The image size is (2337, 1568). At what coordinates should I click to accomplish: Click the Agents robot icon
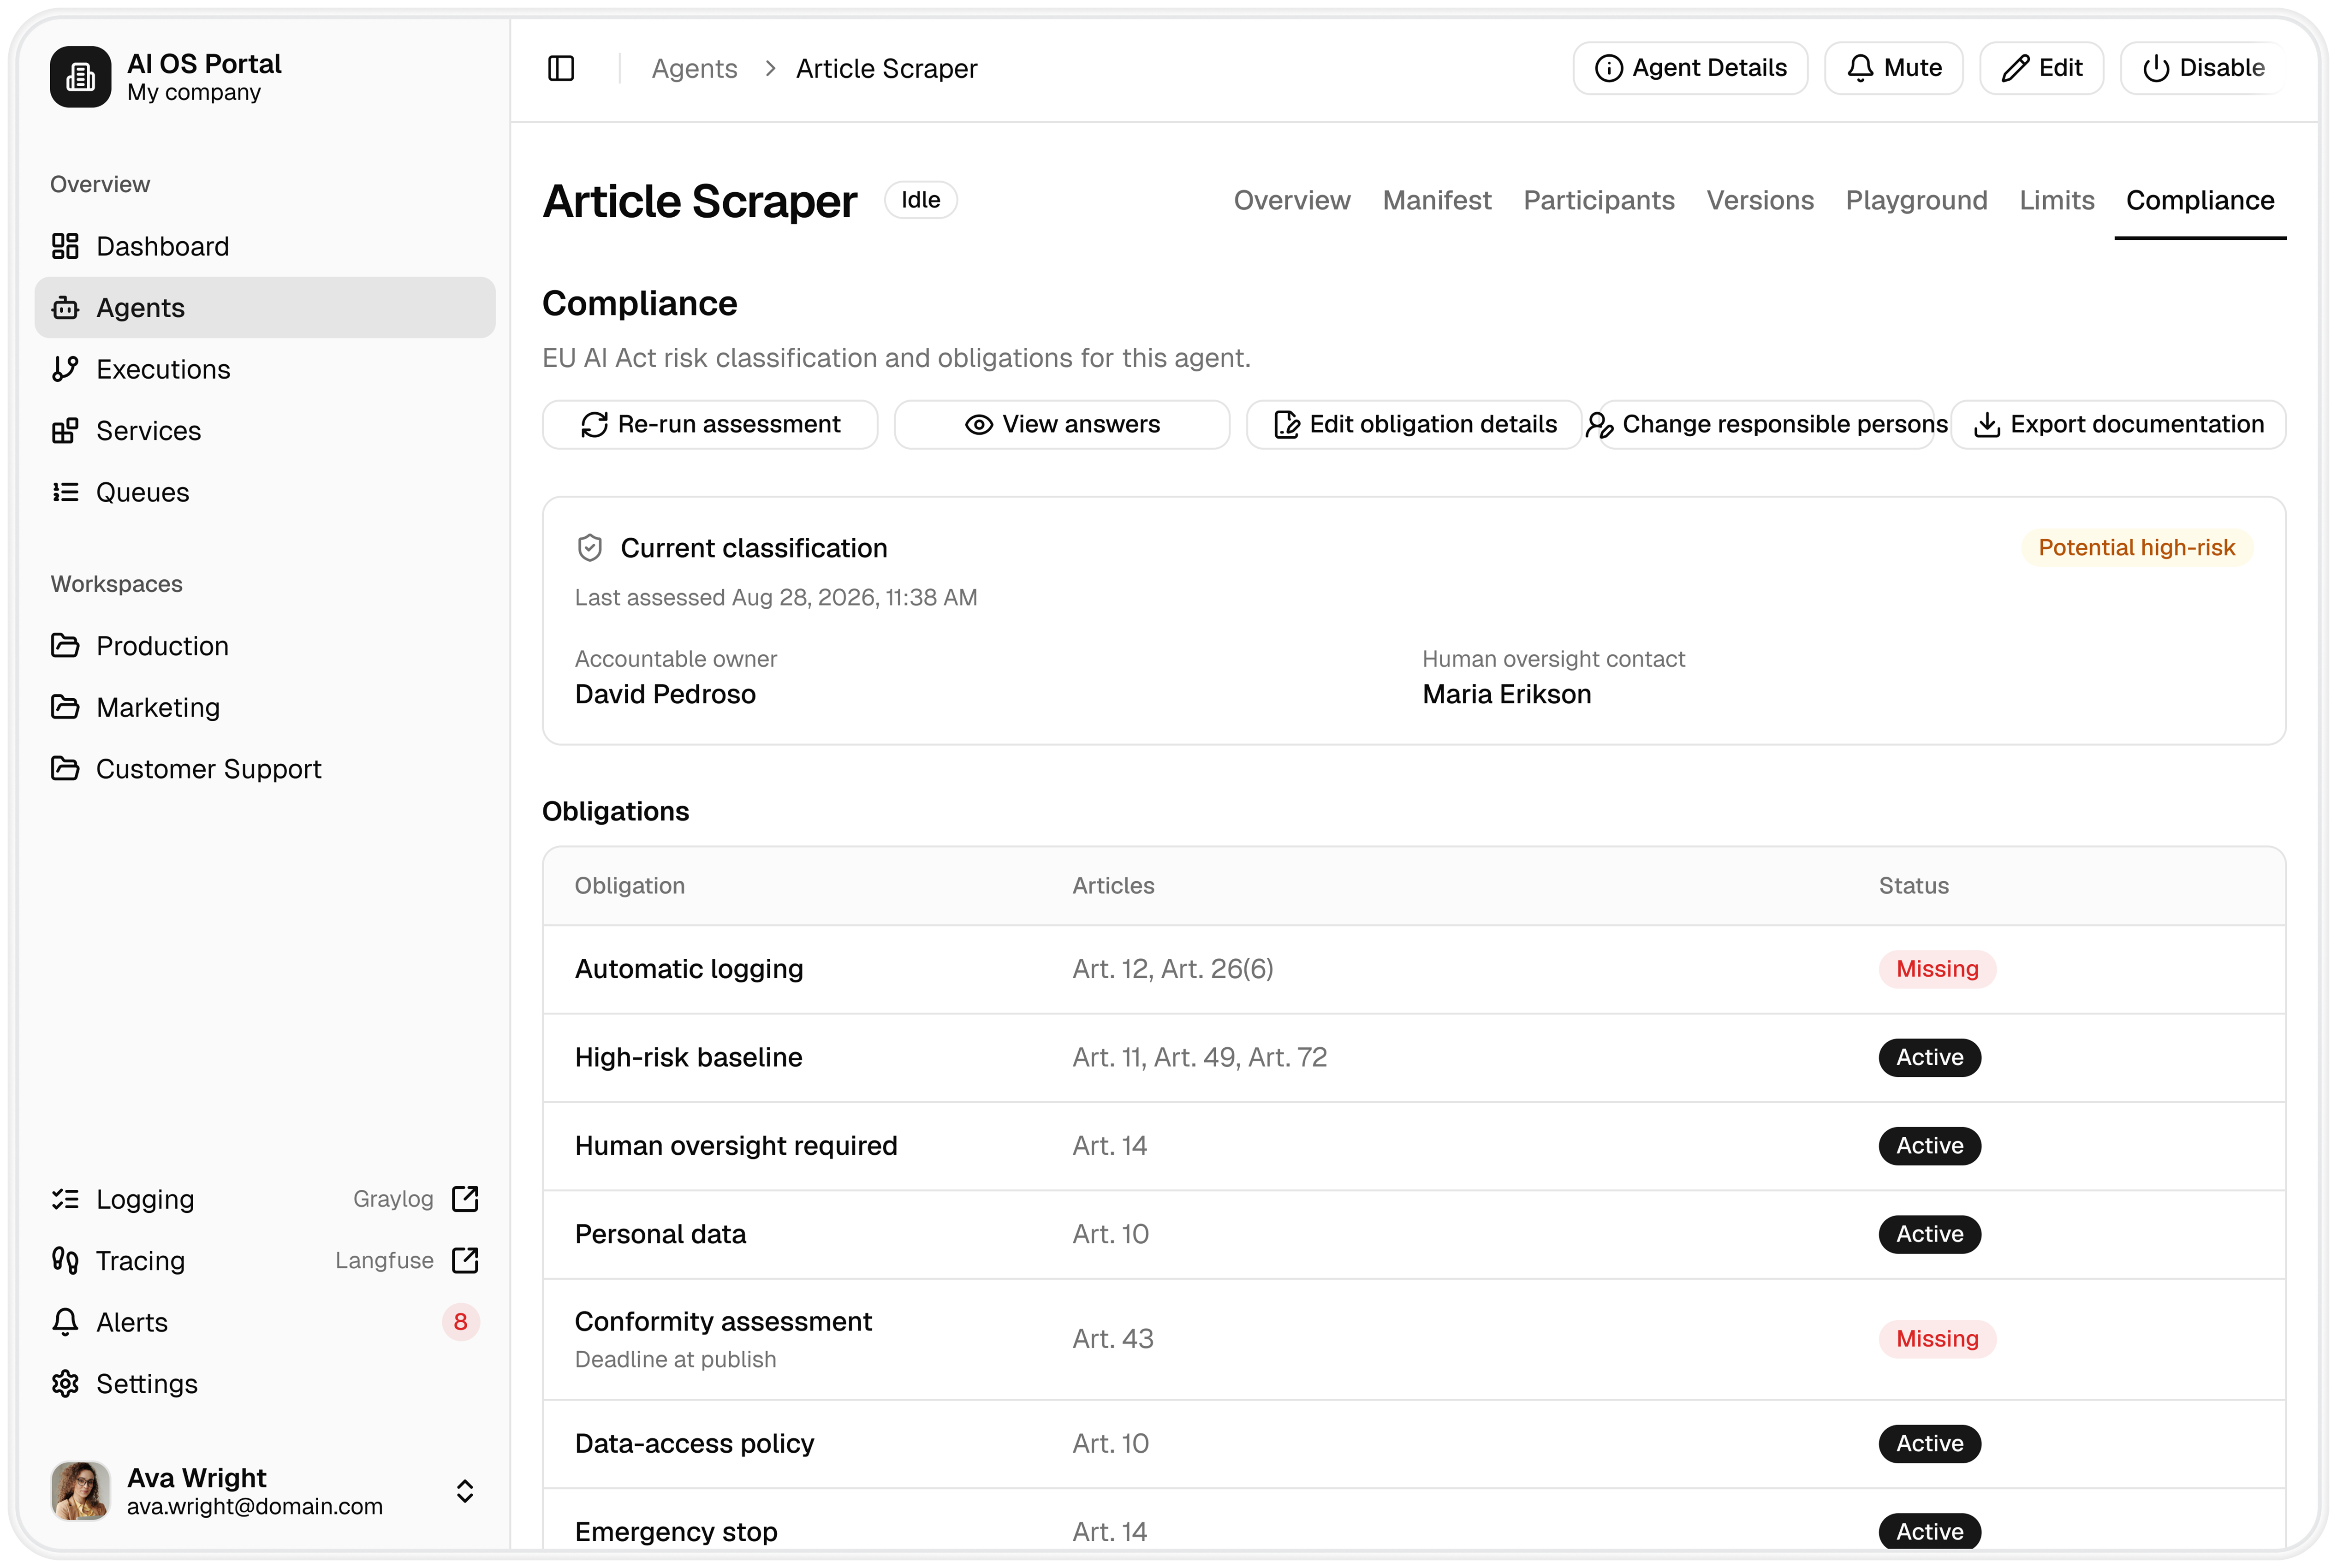65,308
